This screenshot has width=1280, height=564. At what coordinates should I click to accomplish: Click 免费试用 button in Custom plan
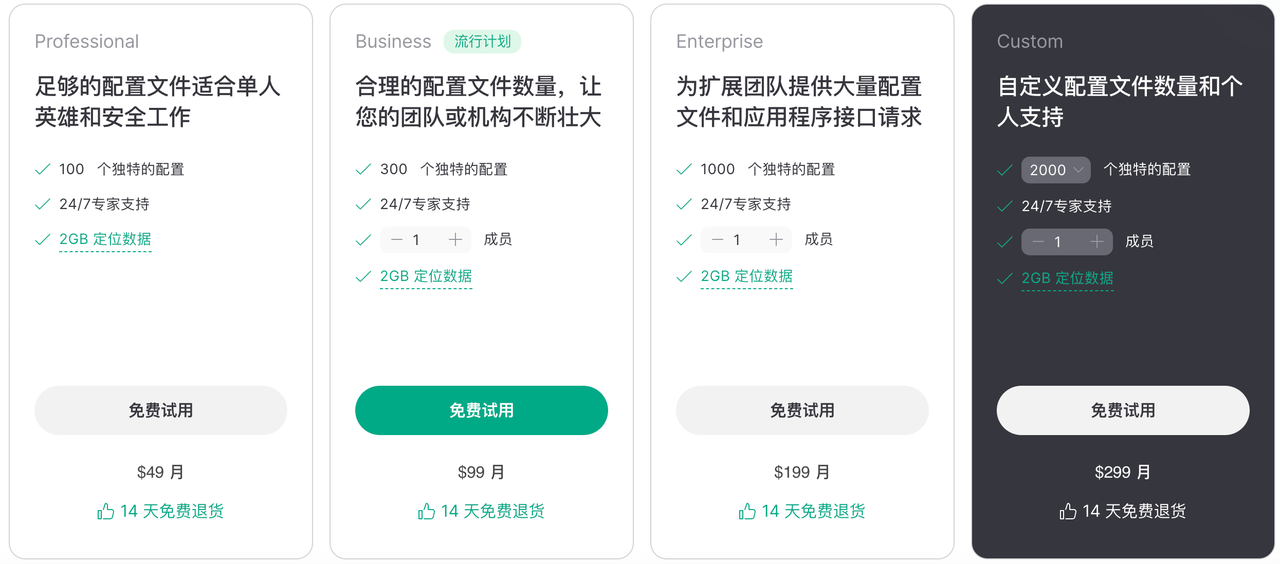1123,411
